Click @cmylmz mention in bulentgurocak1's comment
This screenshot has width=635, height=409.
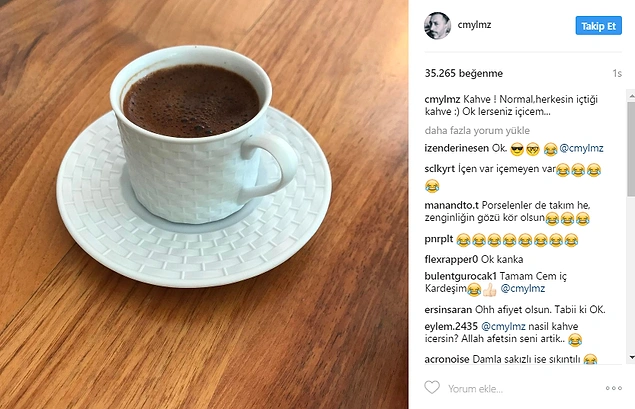pos(523,288)
